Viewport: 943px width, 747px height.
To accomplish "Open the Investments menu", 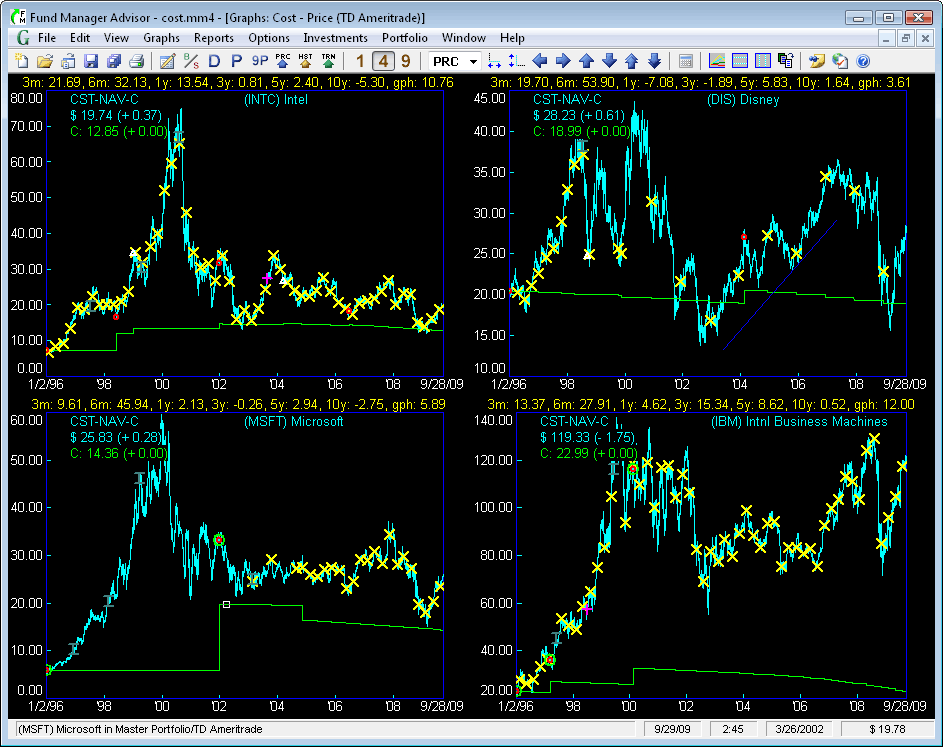I will click(x=335, y=38).
